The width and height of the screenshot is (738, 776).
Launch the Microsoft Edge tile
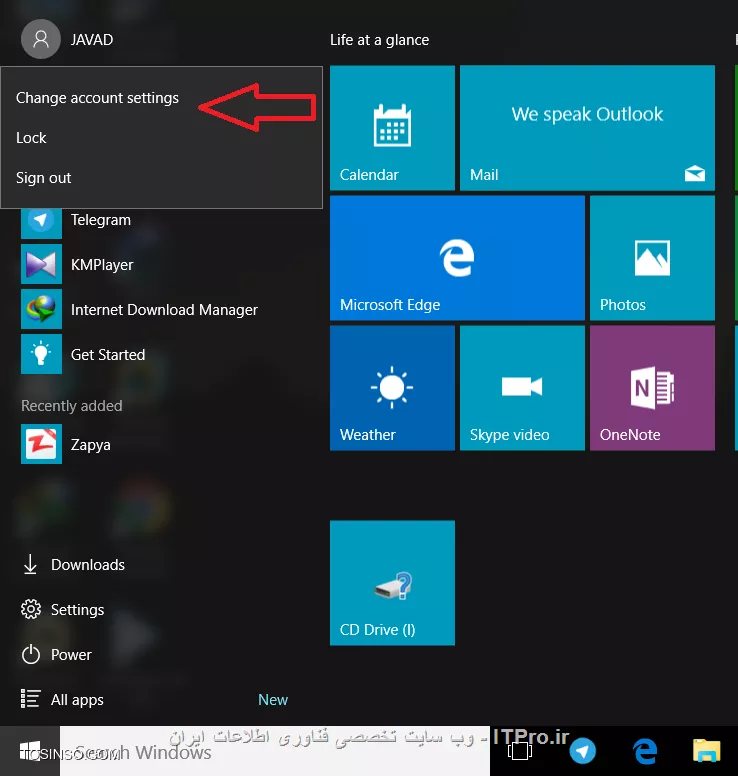pos(457,258)
